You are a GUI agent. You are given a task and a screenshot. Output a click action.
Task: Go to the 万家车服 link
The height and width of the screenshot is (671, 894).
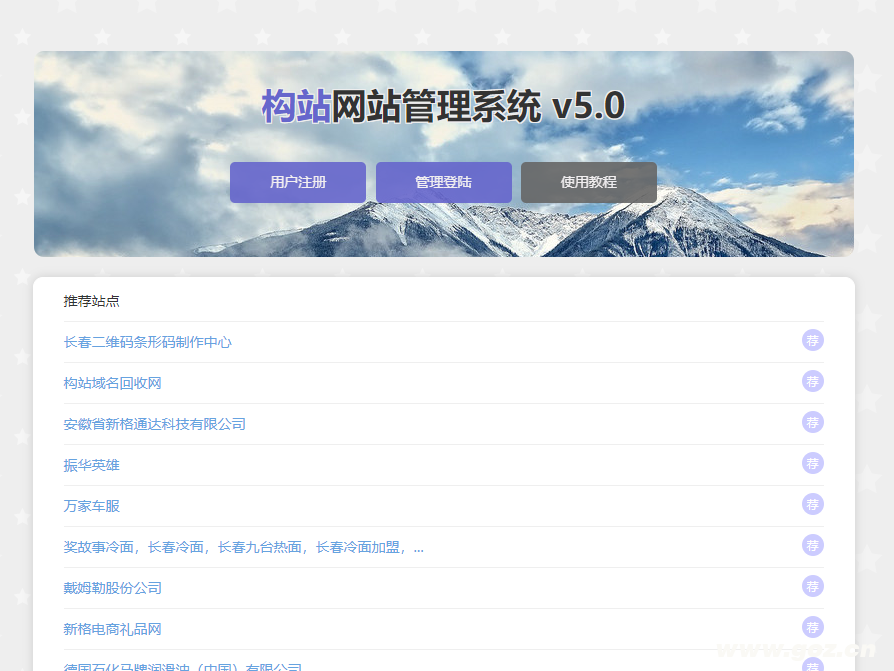(x=92, y=506)
